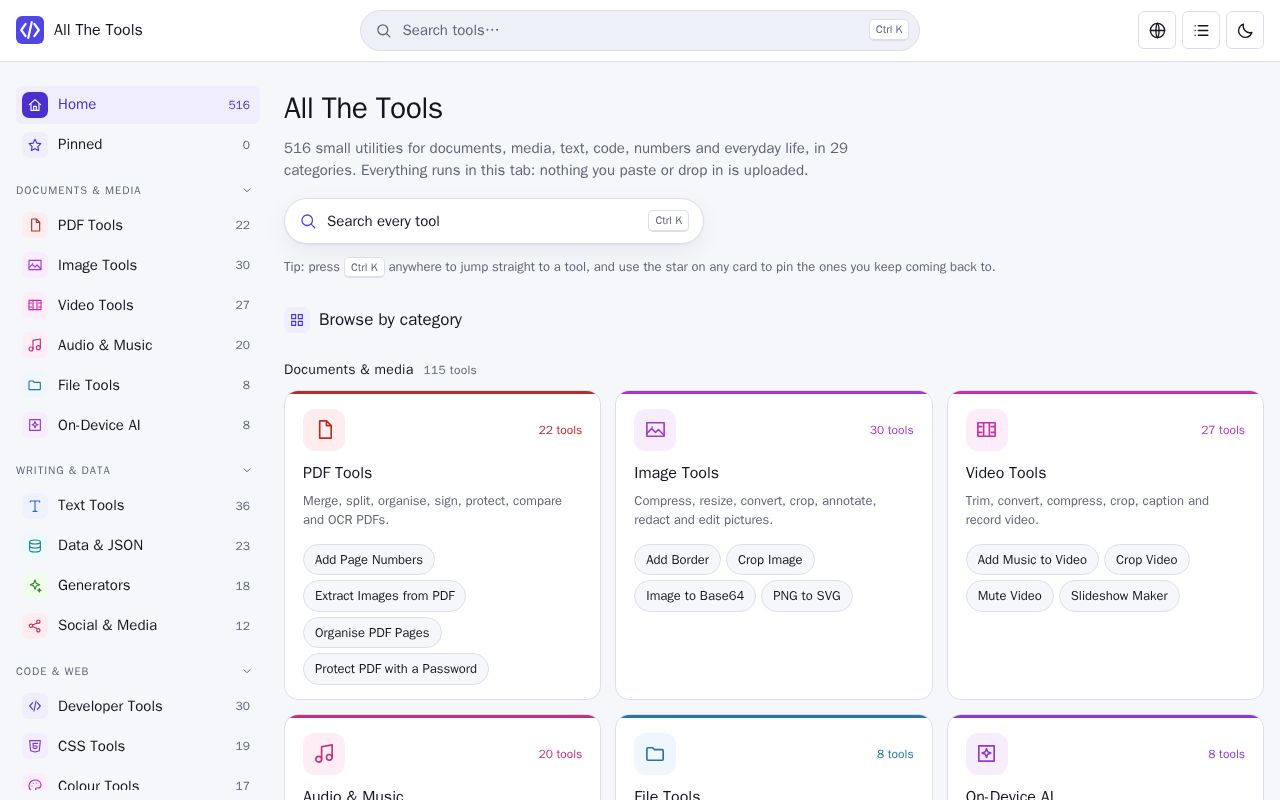Image resolution: width=1280 pixels, height=800 pixels.
Task: Open the Crop Video chip
Action: [1147, 560]
